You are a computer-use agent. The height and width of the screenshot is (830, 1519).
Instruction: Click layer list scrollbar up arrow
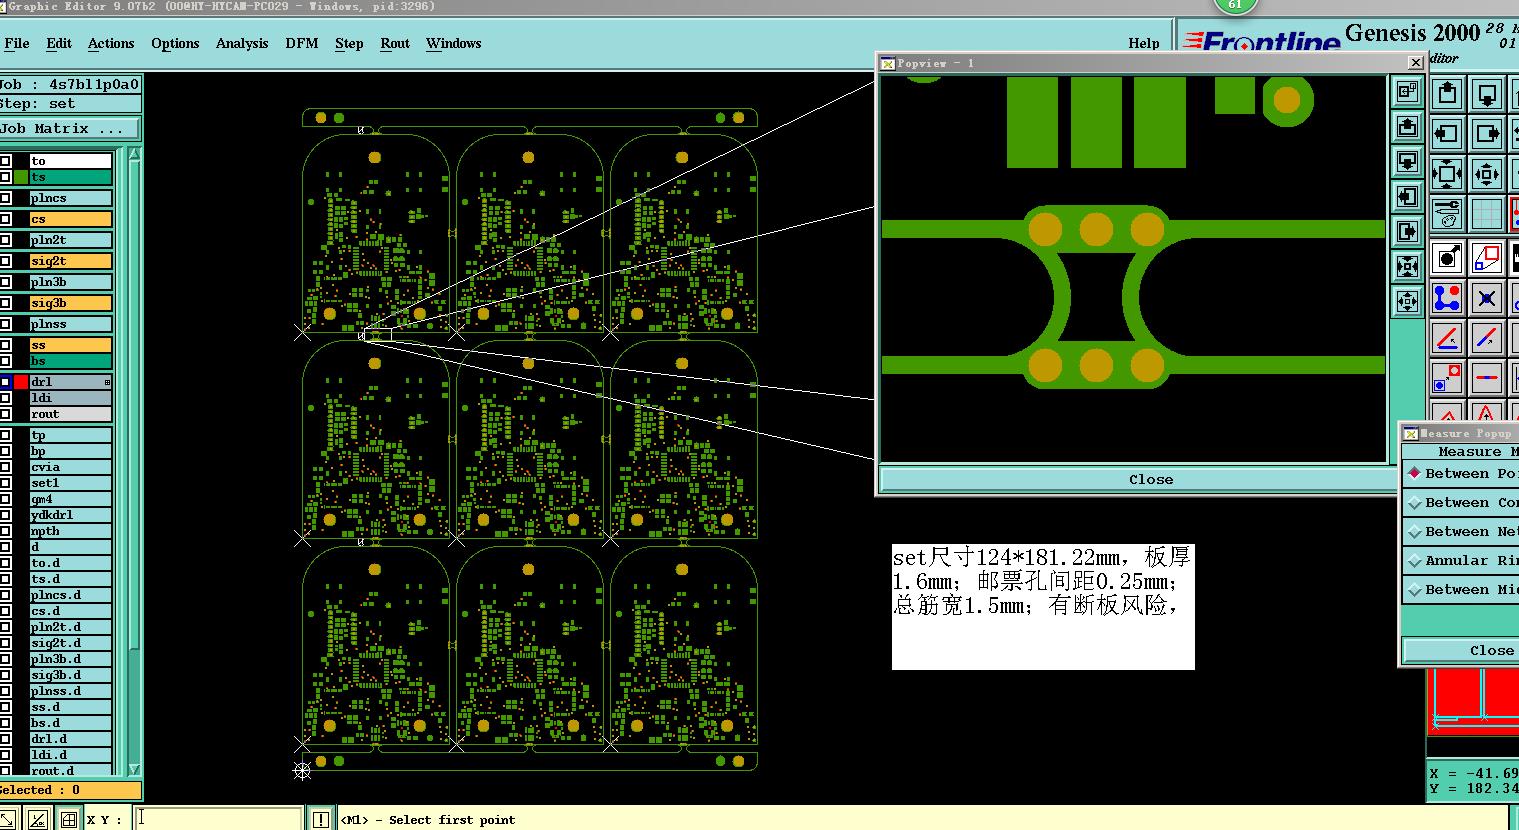(134, 155)
